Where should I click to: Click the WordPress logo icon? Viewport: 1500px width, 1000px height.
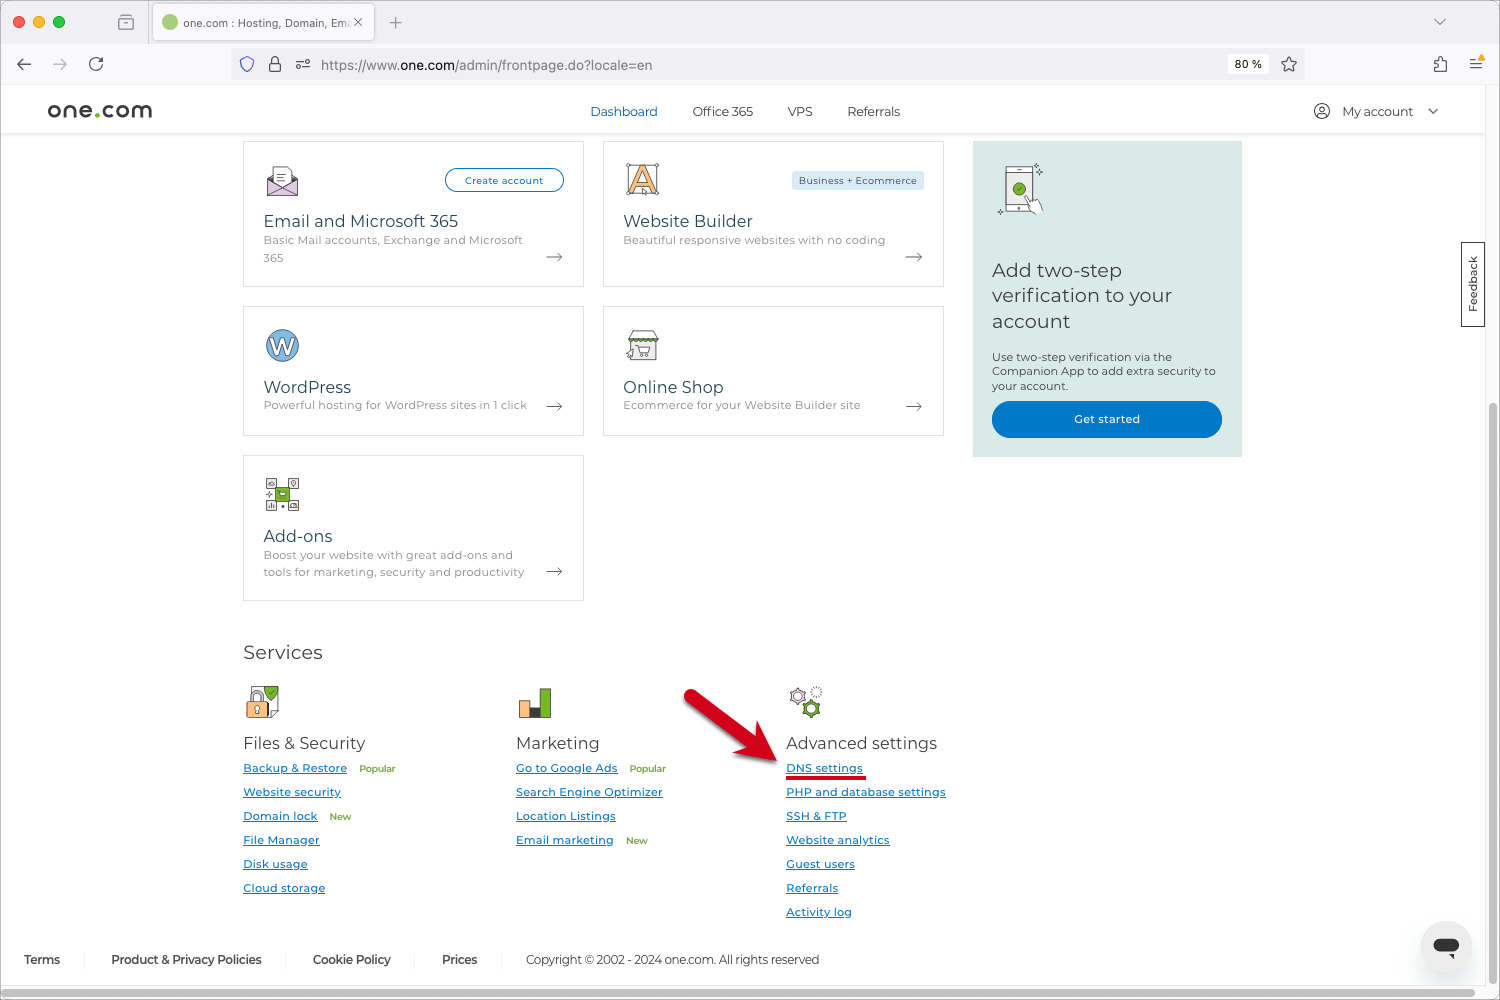(282, 346)
